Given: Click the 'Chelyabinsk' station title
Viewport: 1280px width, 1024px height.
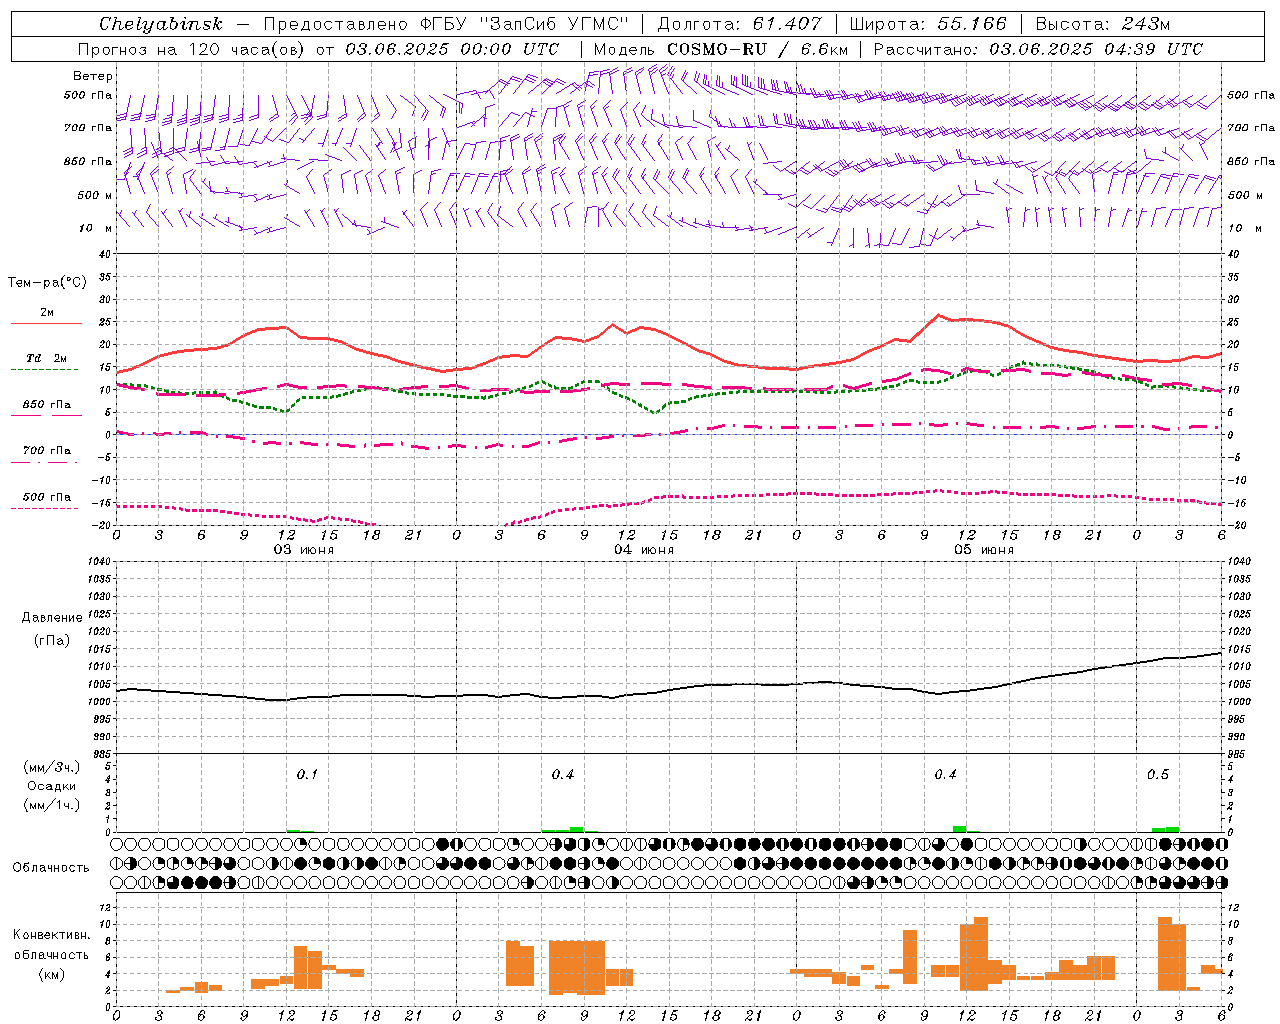Looking at the screenshot, I should pos(161,24).
